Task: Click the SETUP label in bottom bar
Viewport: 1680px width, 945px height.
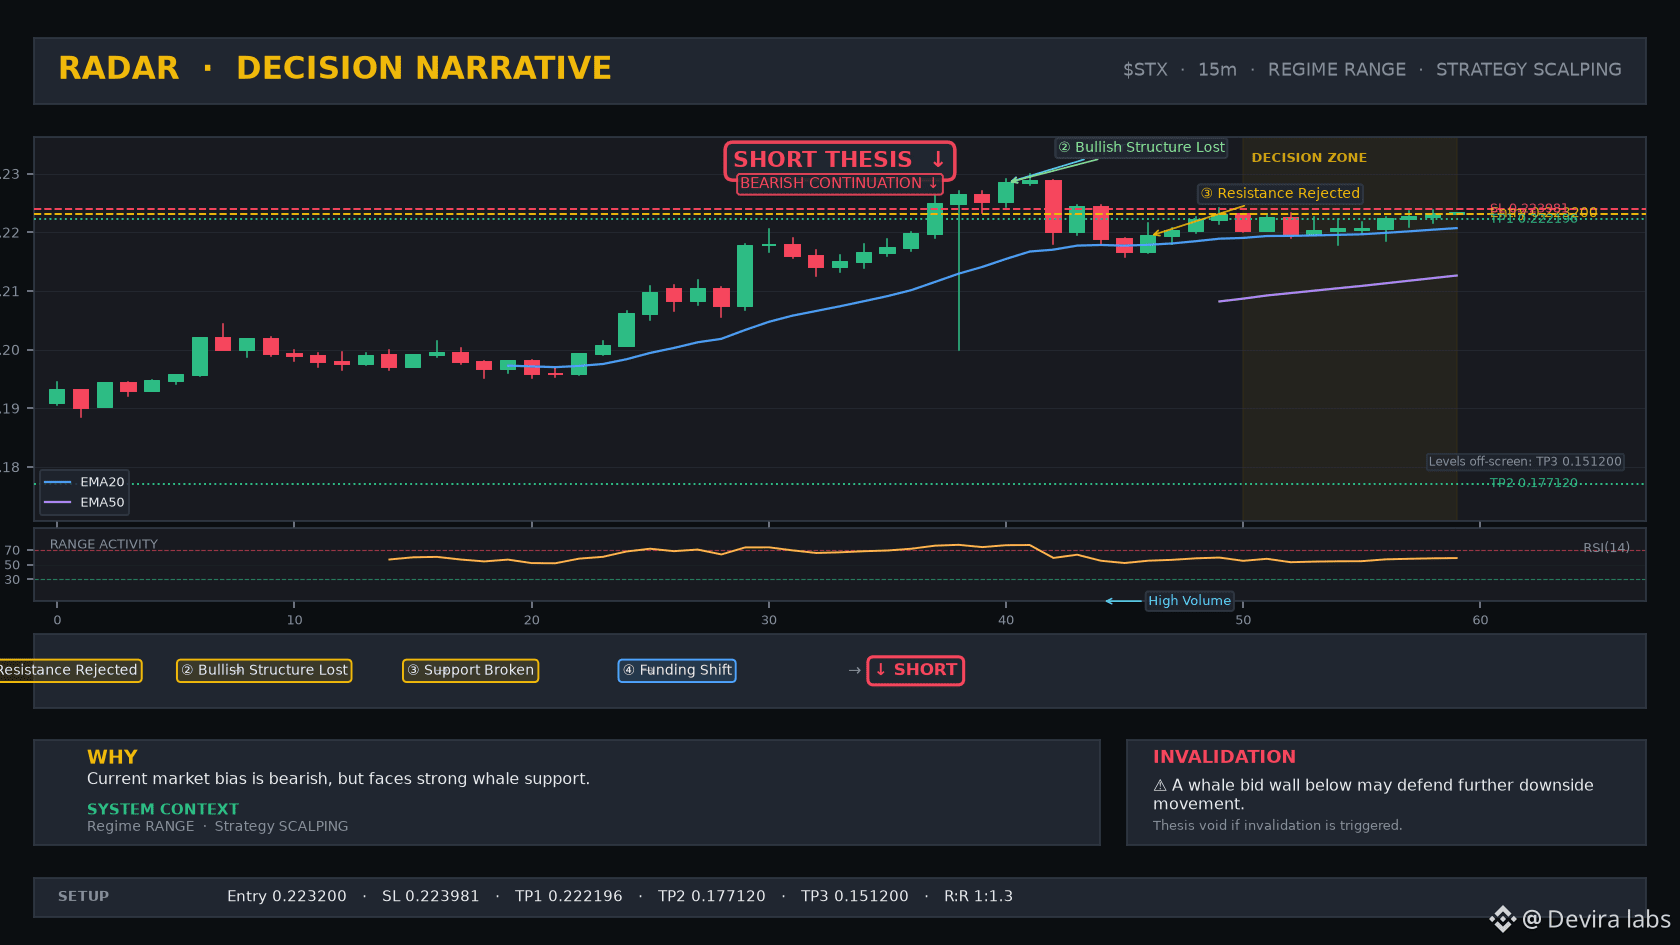Action: [x=83, y=897]
